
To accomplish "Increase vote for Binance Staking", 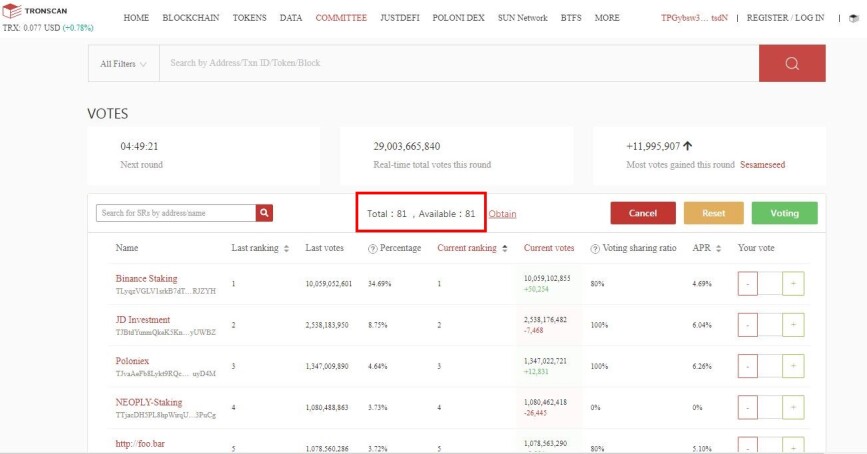I will click(x=793, y=284).
